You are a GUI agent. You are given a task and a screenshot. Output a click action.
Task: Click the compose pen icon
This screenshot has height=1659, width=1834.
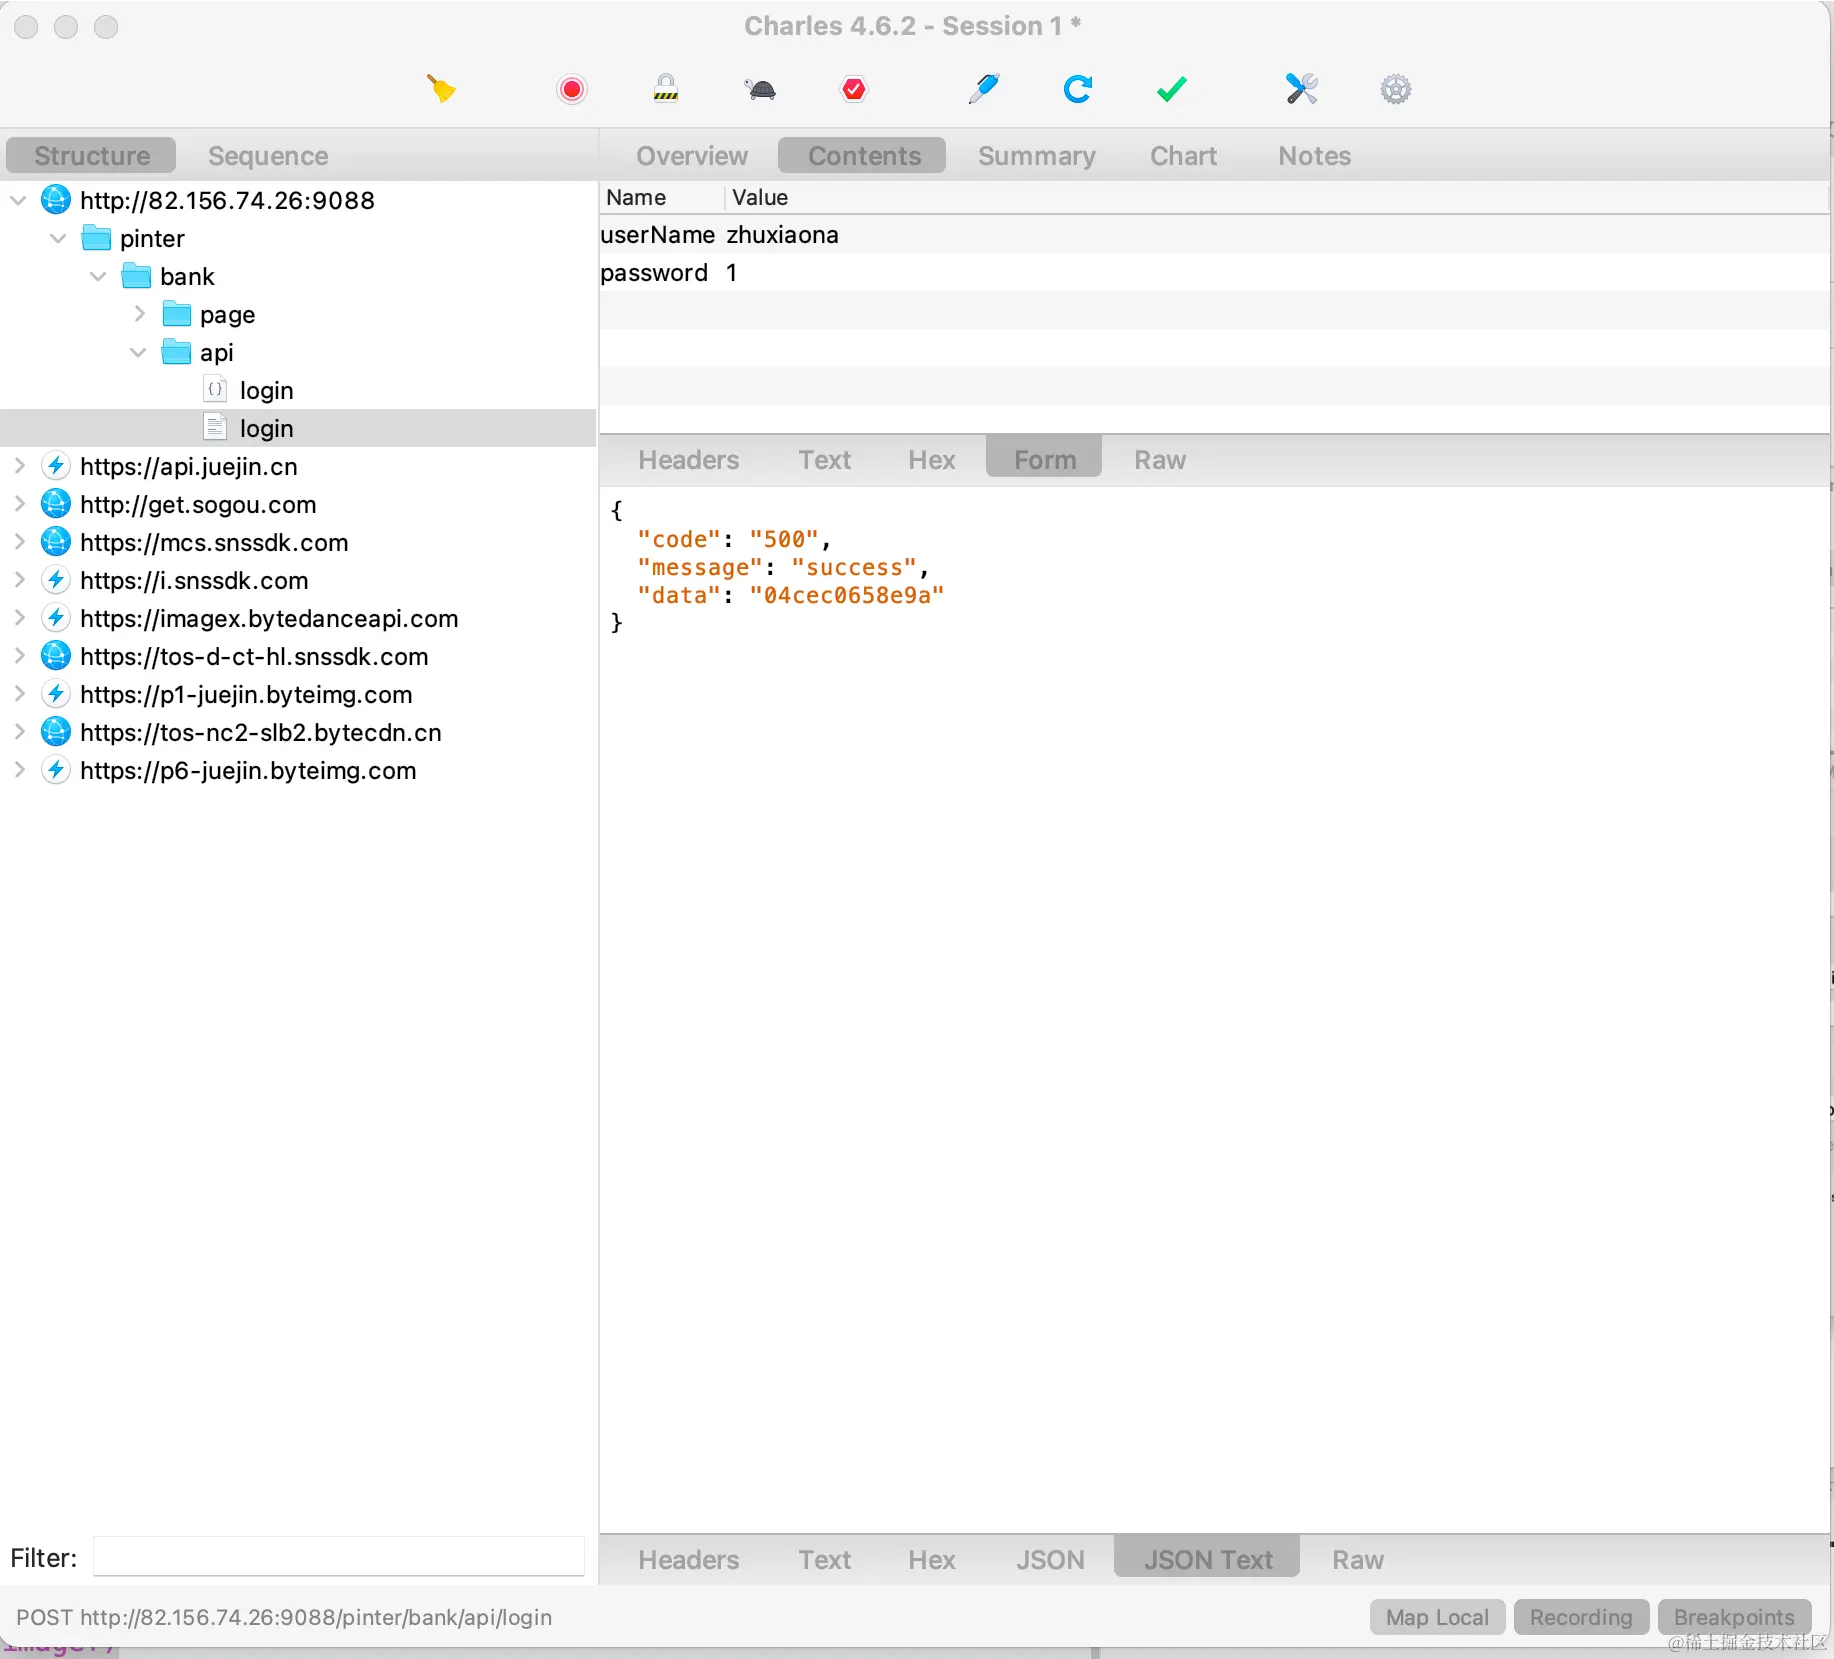click(984, 89)
